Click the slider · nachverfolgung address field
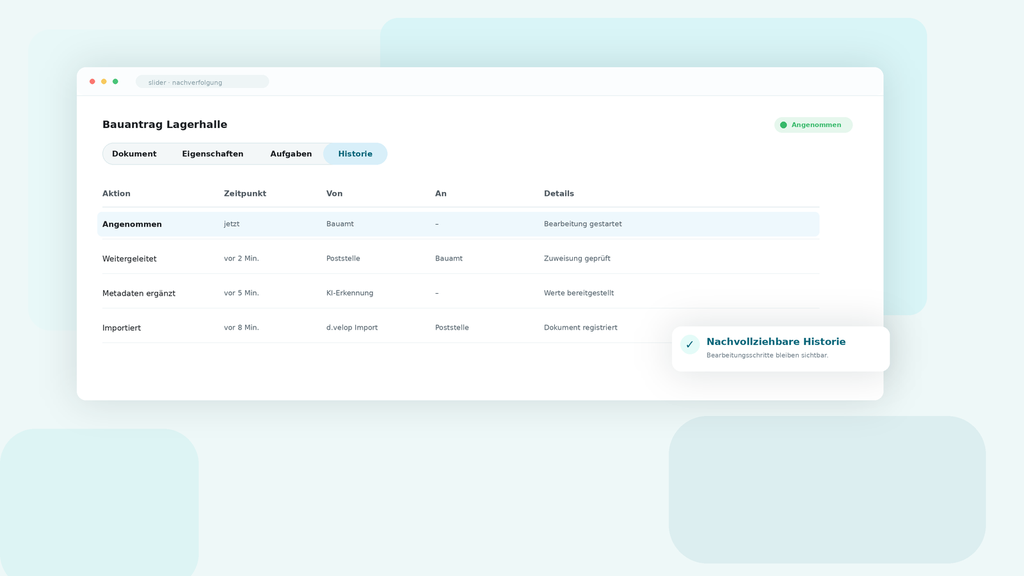Screen dimensions: 1024x576 coord(202,82)
